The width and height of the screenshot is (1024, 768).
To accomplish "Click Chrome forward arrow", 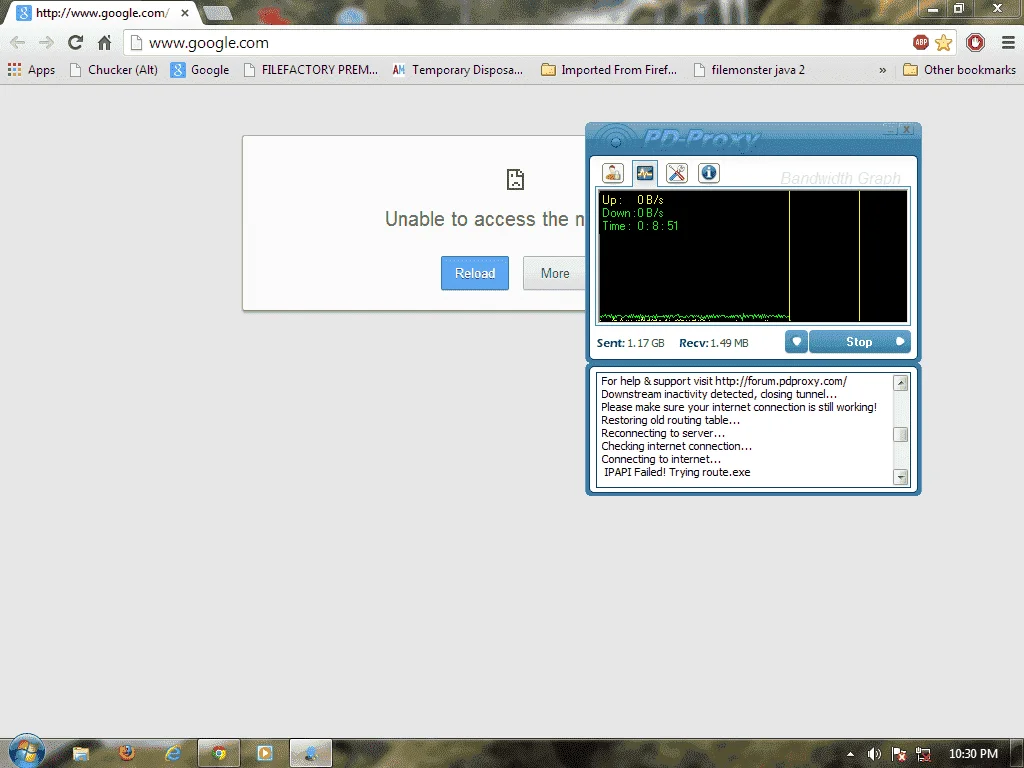I will pyautogui.click(x=46, y=43).
